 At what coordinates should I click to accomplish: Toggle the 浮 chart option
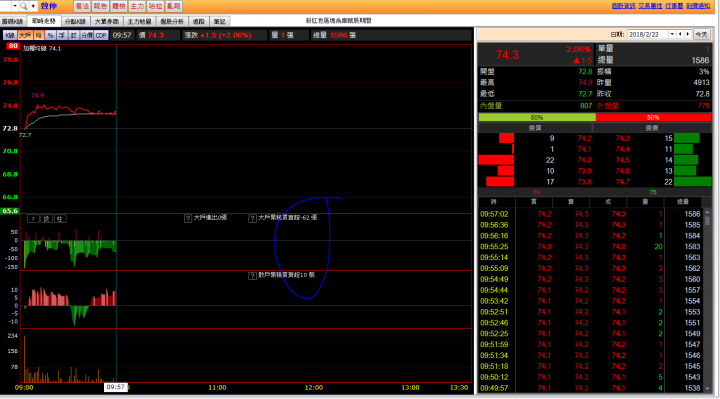pos(62,35)
